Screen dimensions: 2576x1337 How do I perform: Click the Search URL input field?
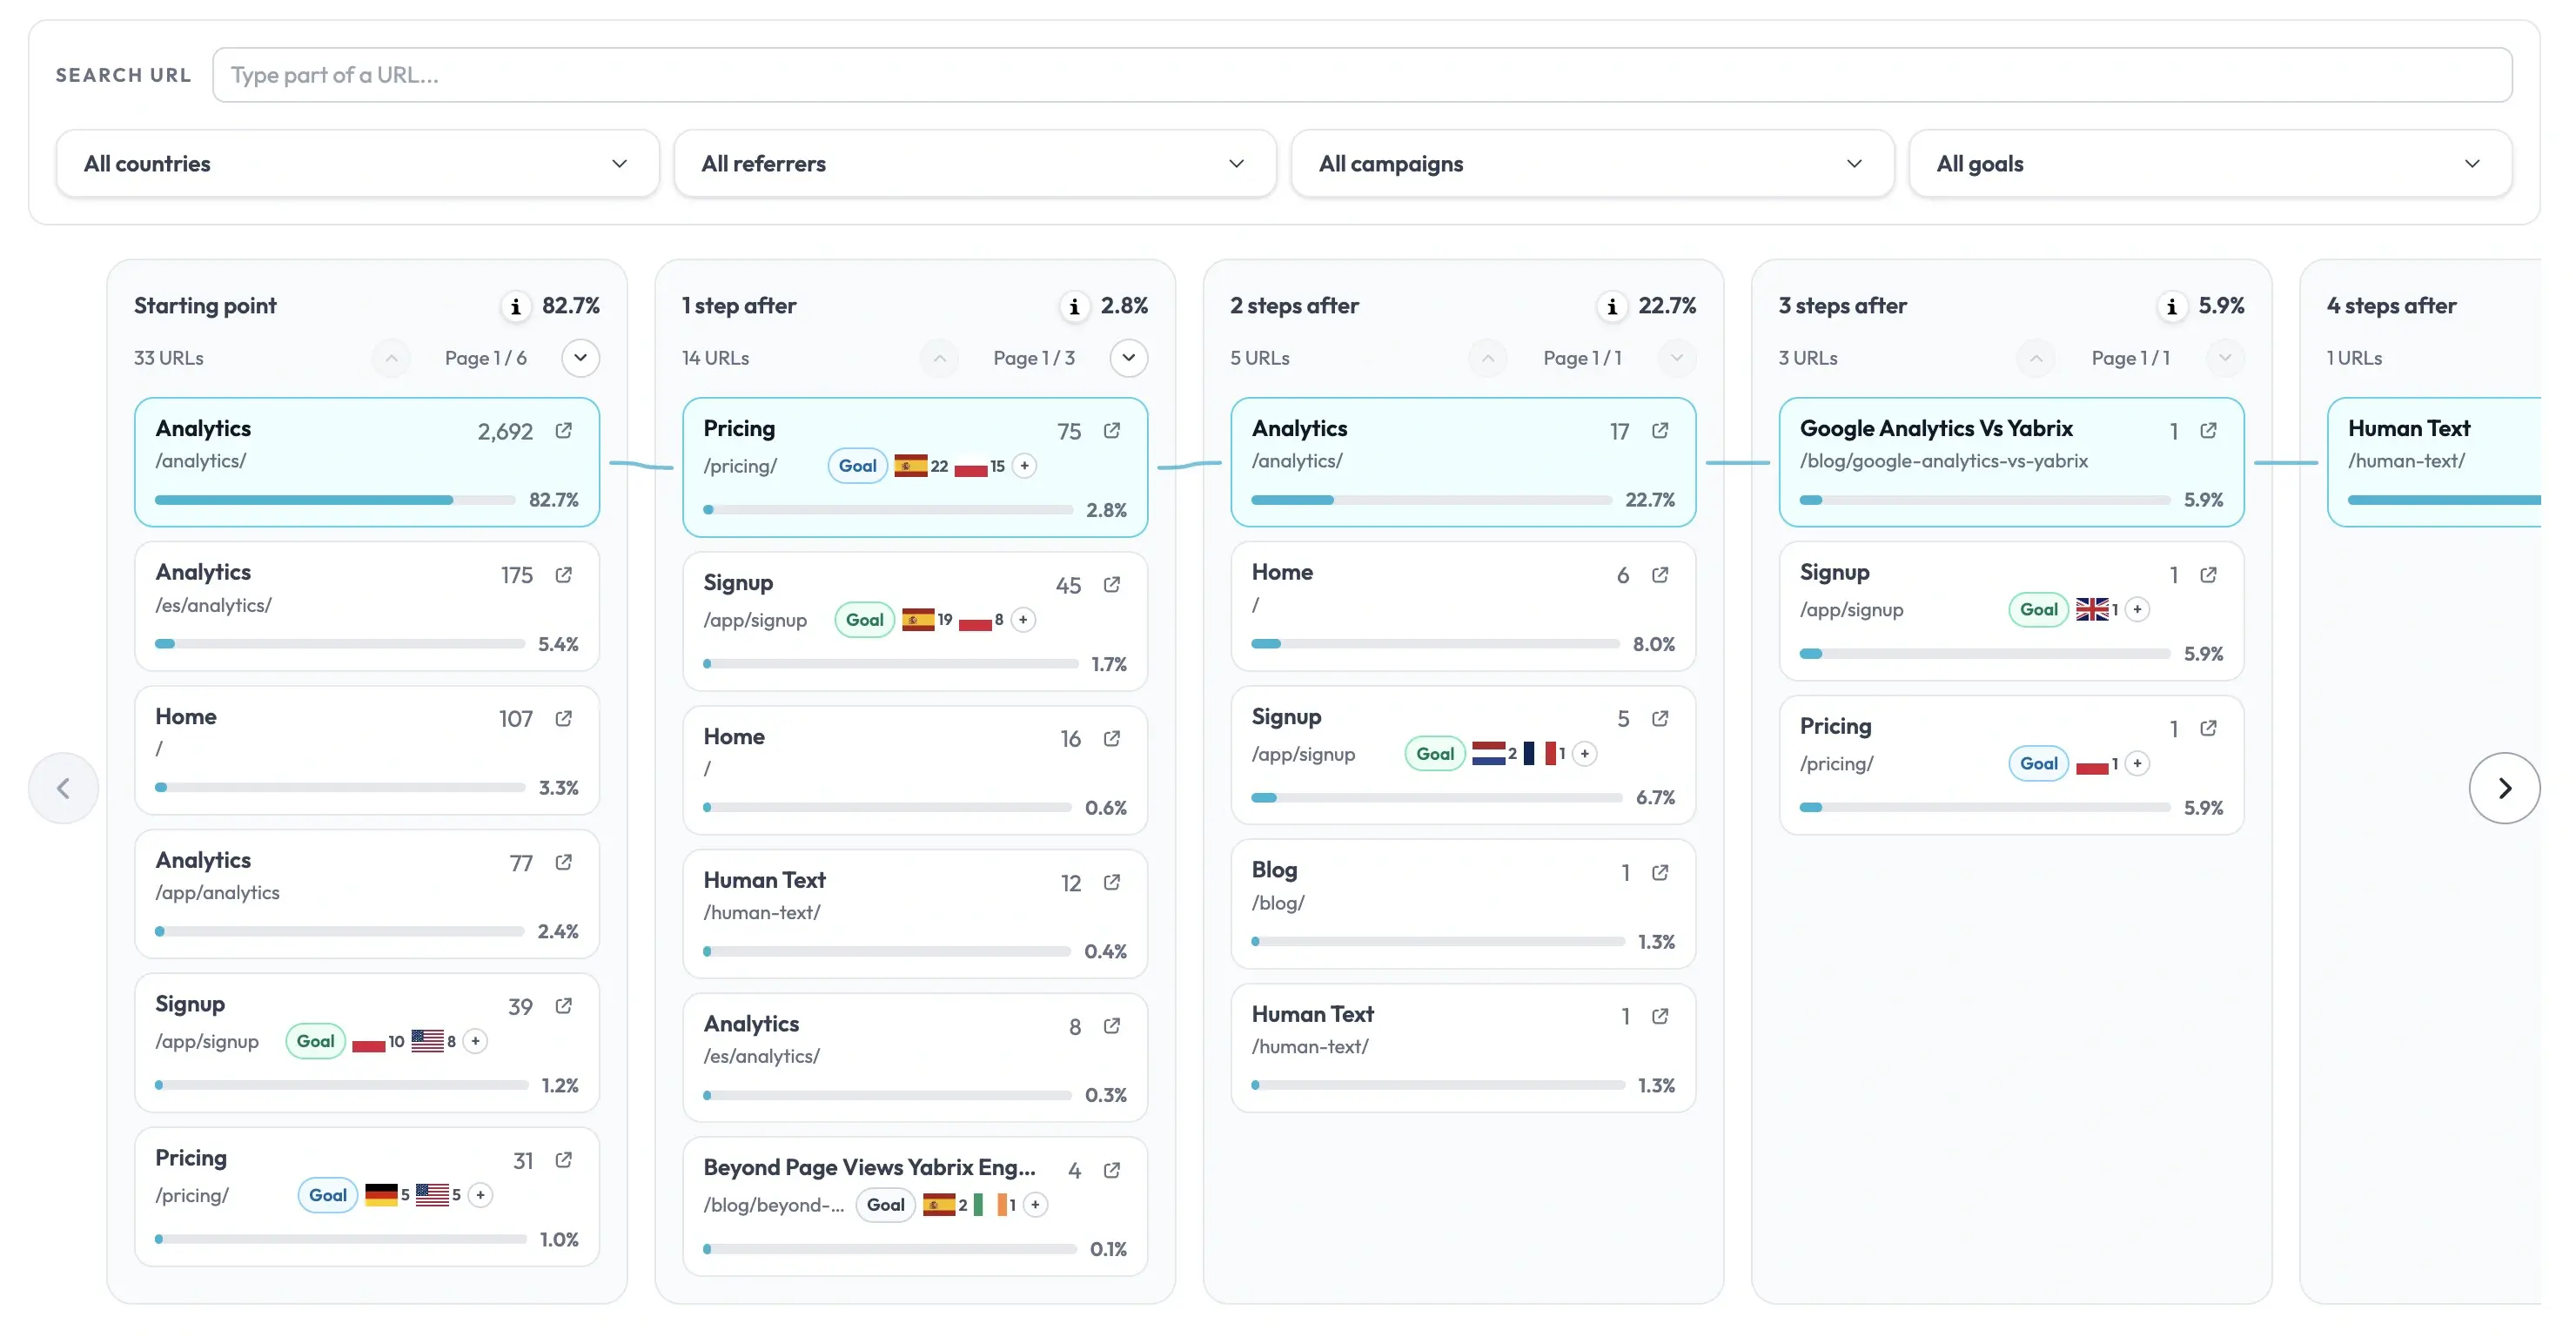(1362, 75)
